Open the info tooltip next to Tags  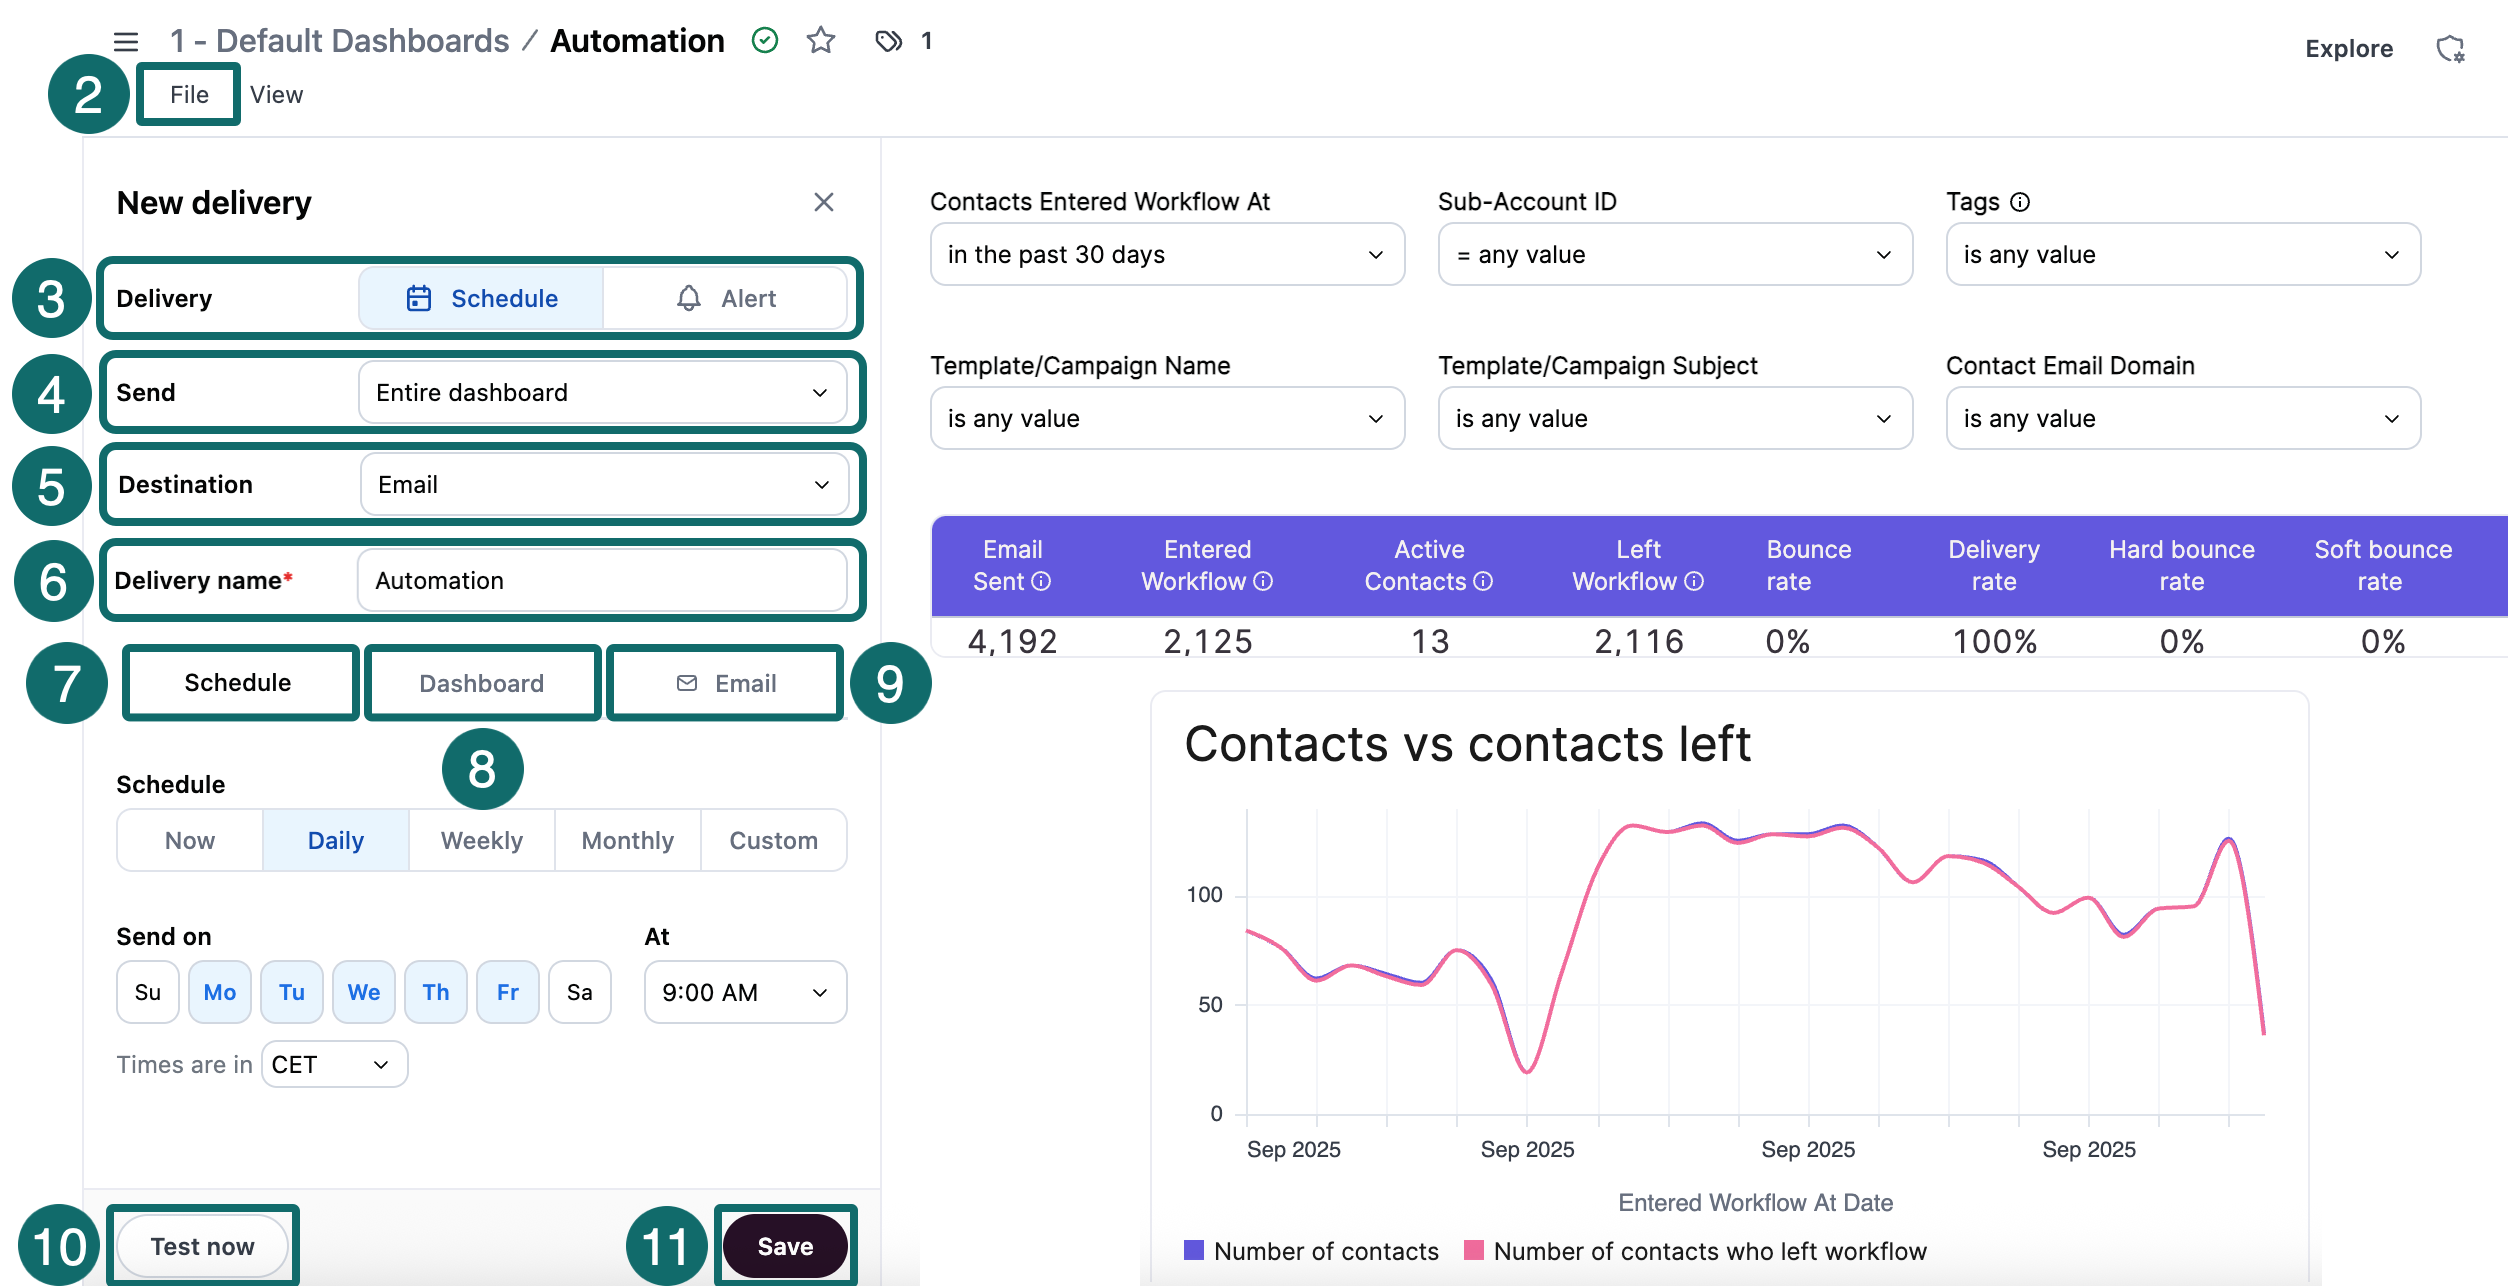click(x=2021, y=202)
